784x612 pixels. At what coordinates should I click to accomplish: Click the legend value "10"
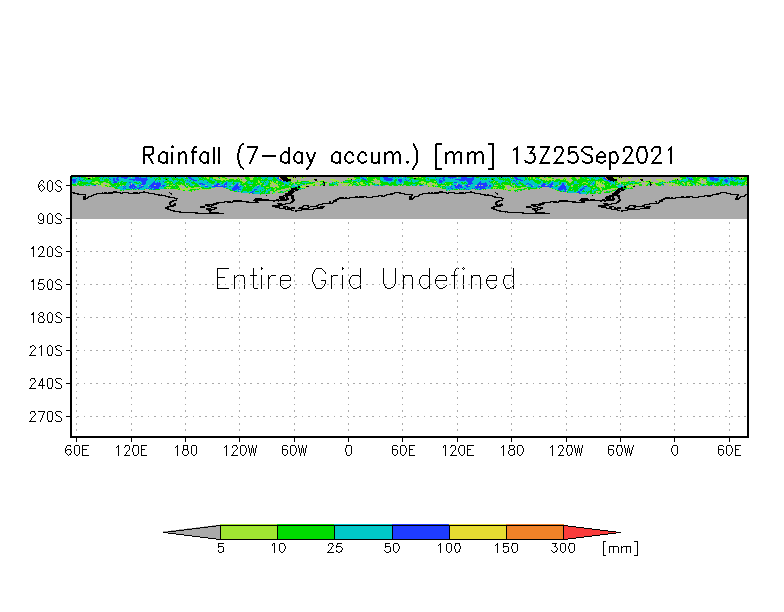[x=278, y=548]
